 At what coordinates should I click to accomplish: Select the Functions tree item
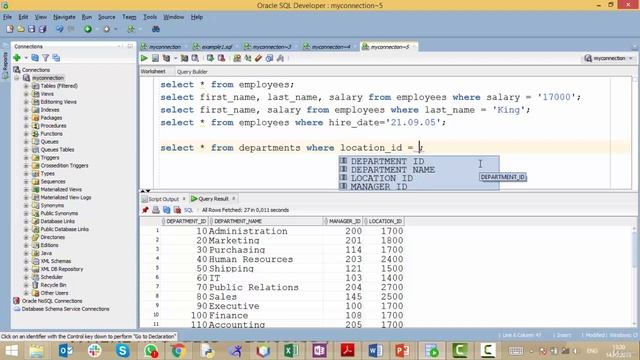51,134
